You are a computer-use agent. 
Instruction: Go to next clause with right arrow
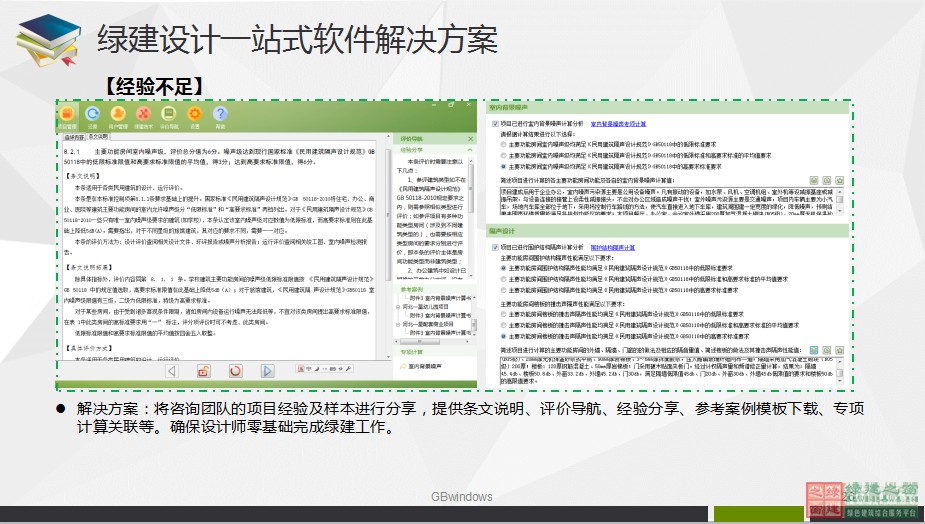267,371
